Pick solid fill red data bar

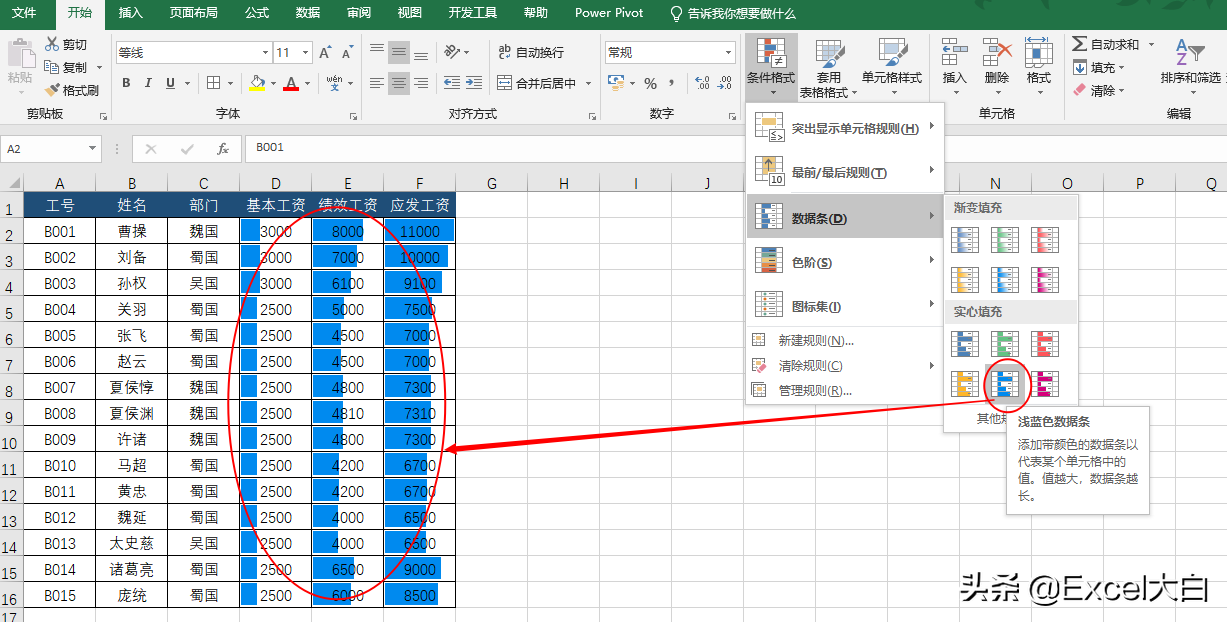click(x=1045, y=344)
